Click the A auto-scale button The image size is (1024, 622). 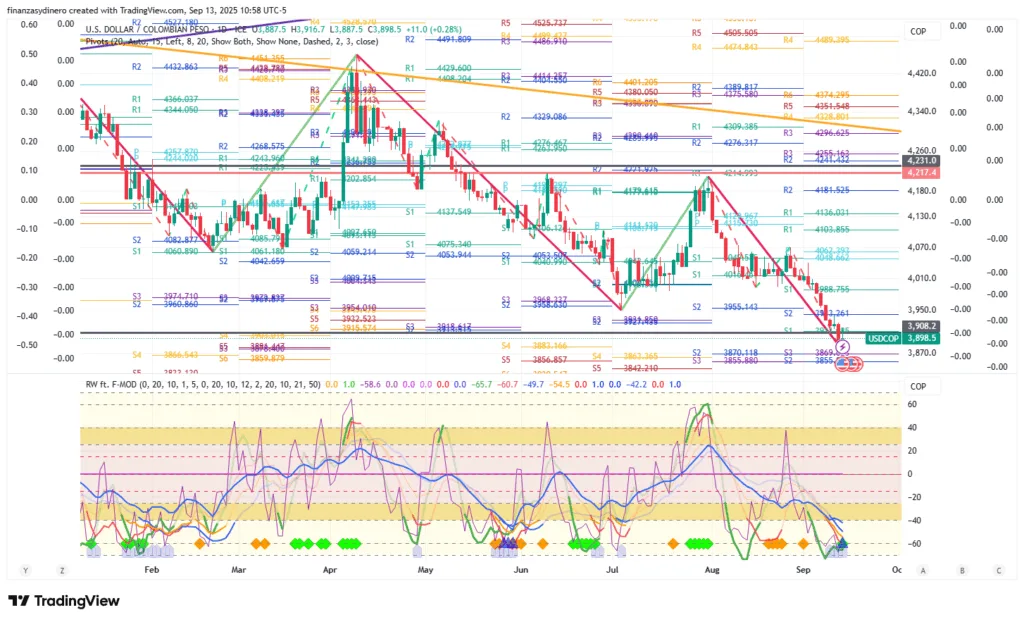[923, 570]
